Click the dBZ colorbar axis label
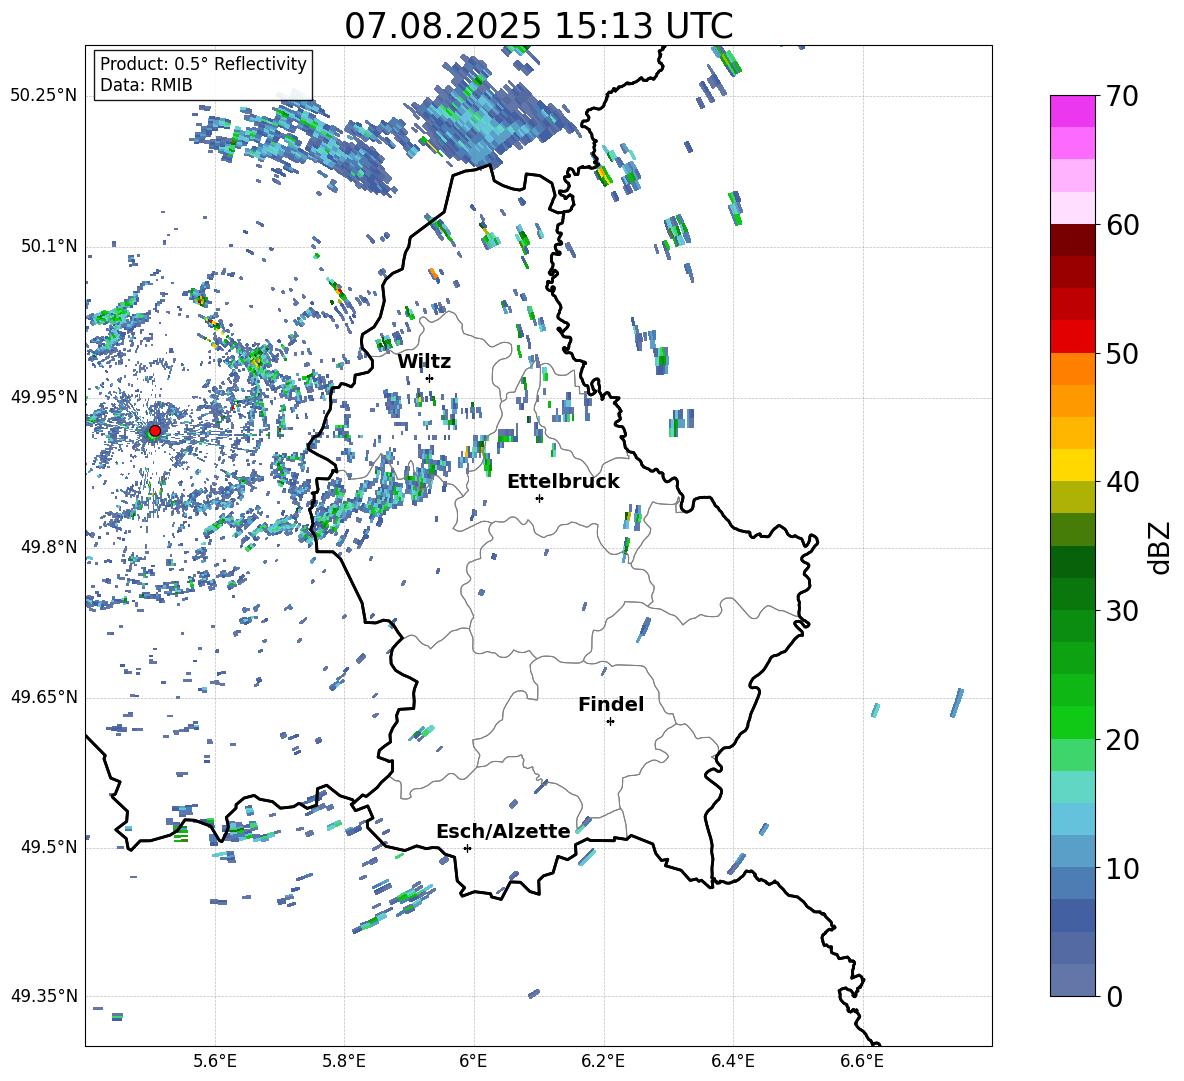The height and width of the screenshot is (1081, 1184). tap(1160, 547)
